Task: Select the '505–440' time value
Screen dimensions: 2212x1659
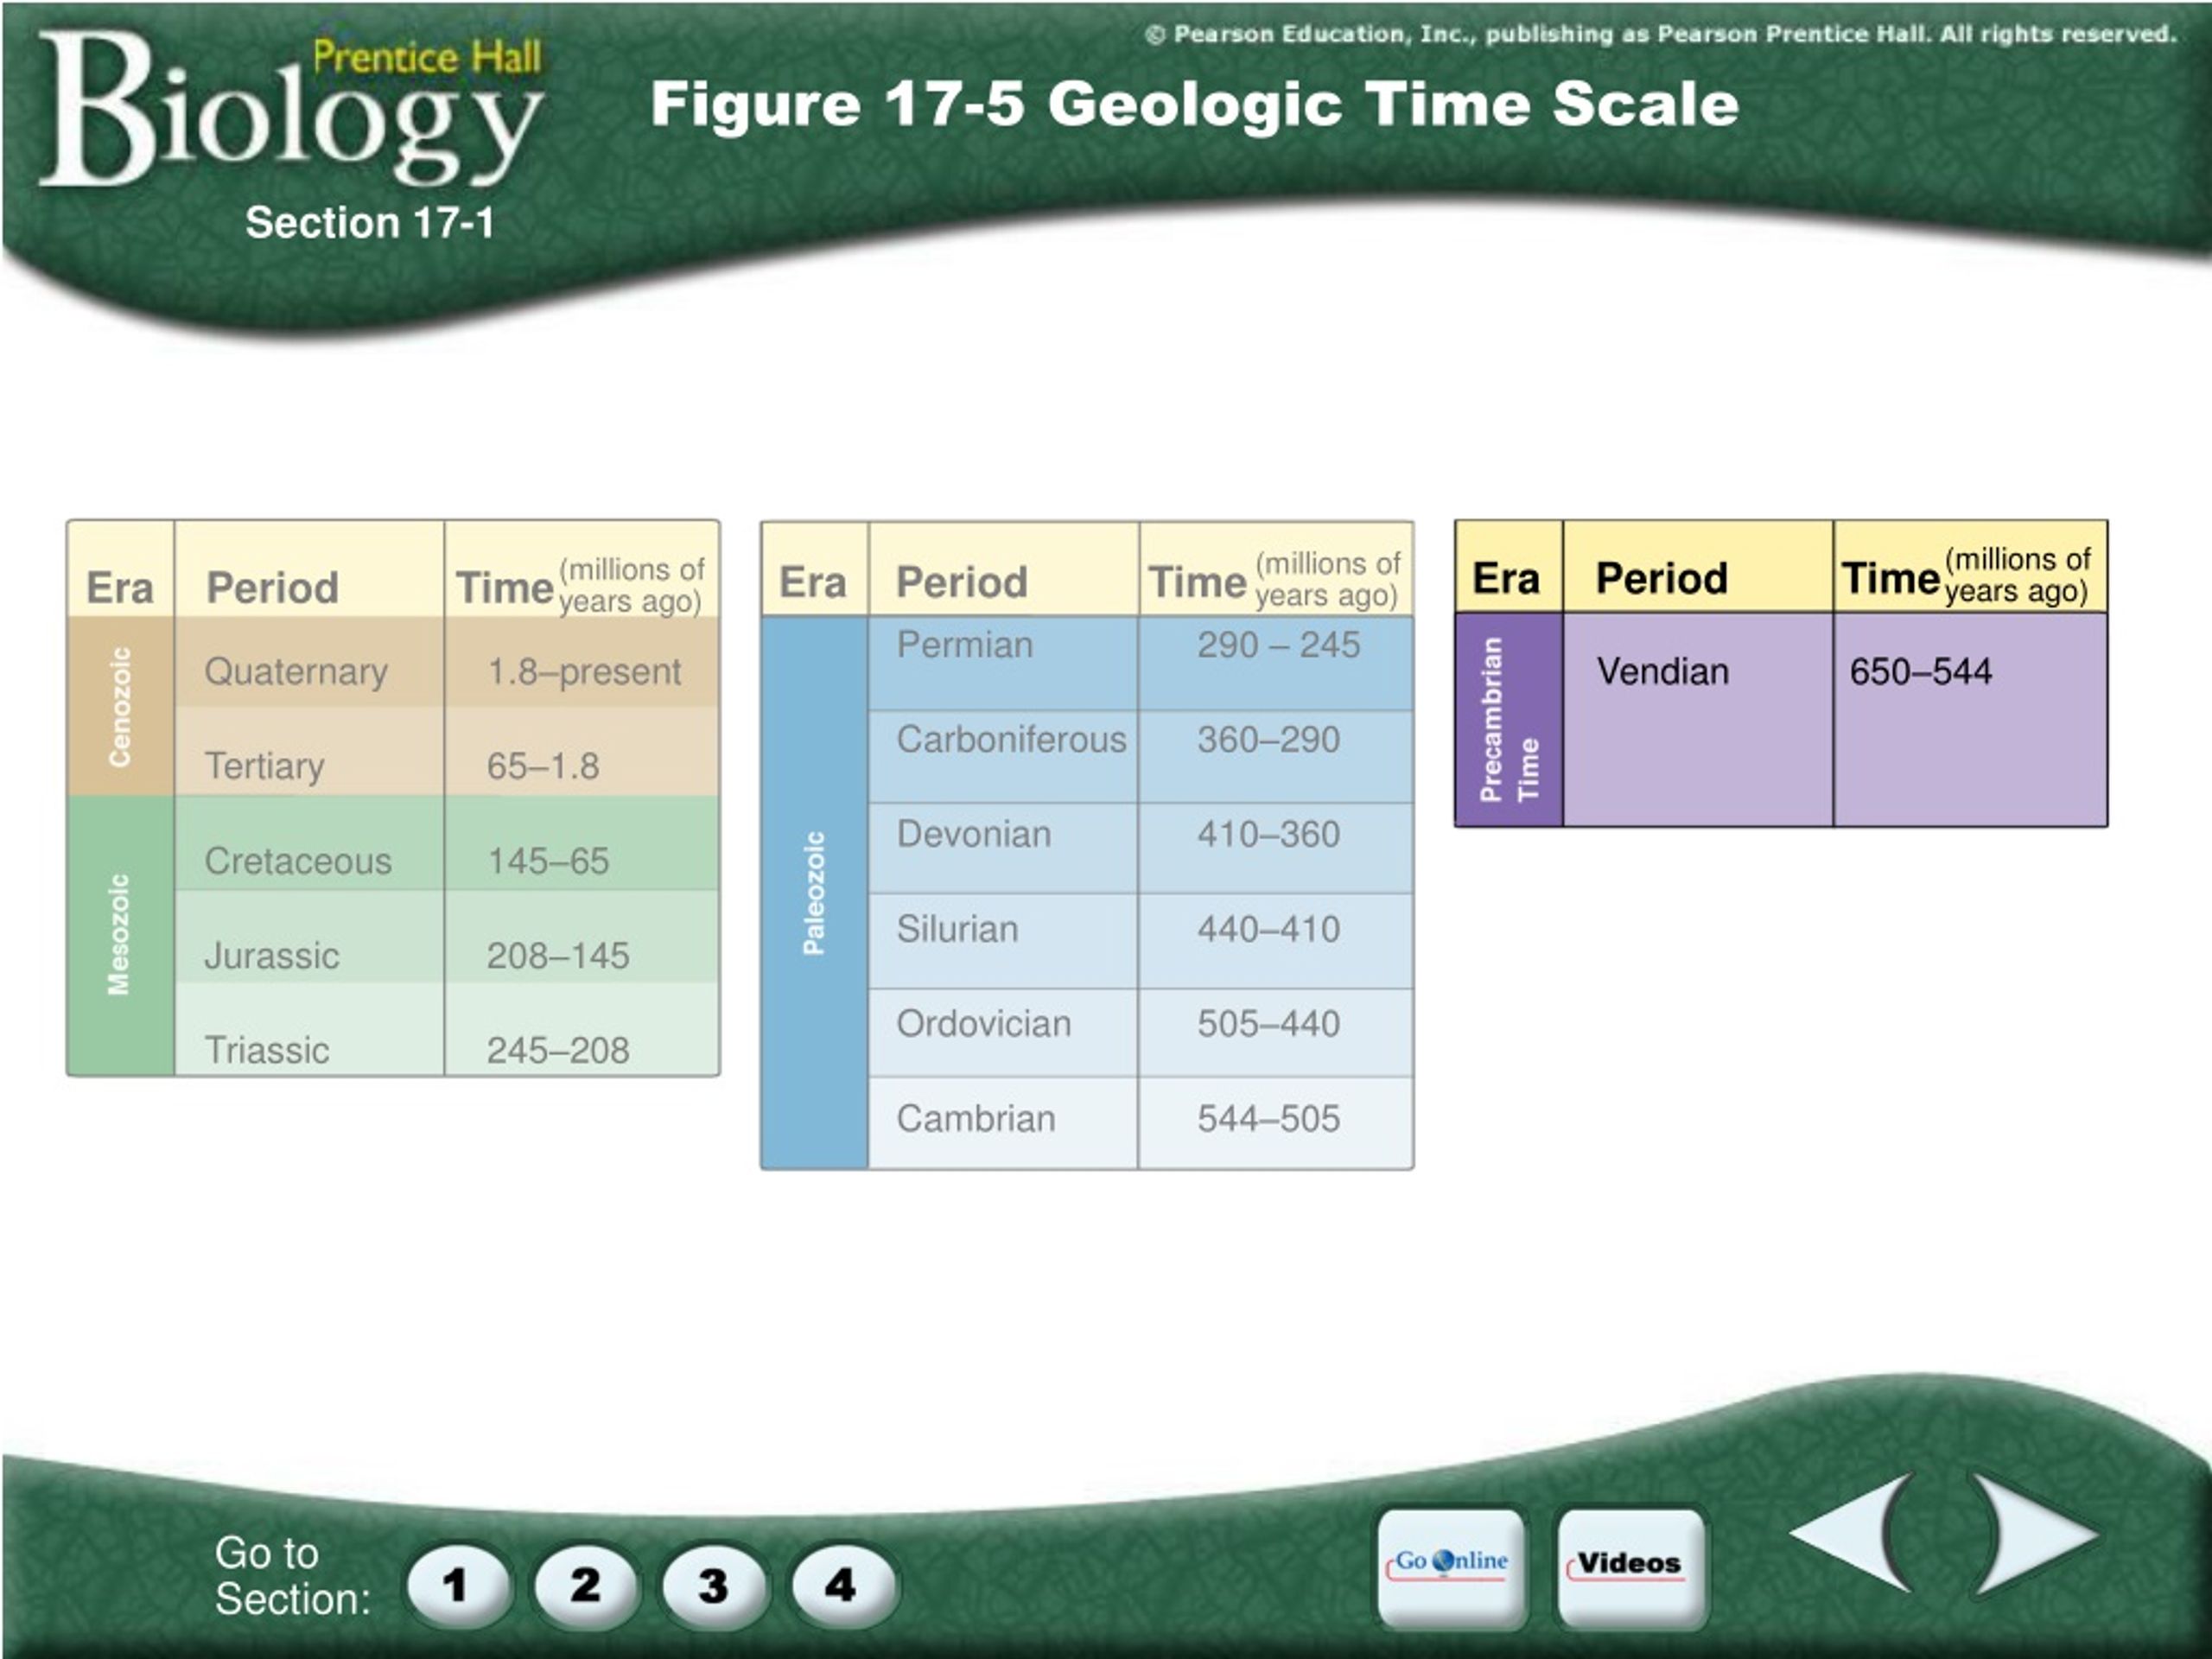Action: [x=1269, y=1024]
